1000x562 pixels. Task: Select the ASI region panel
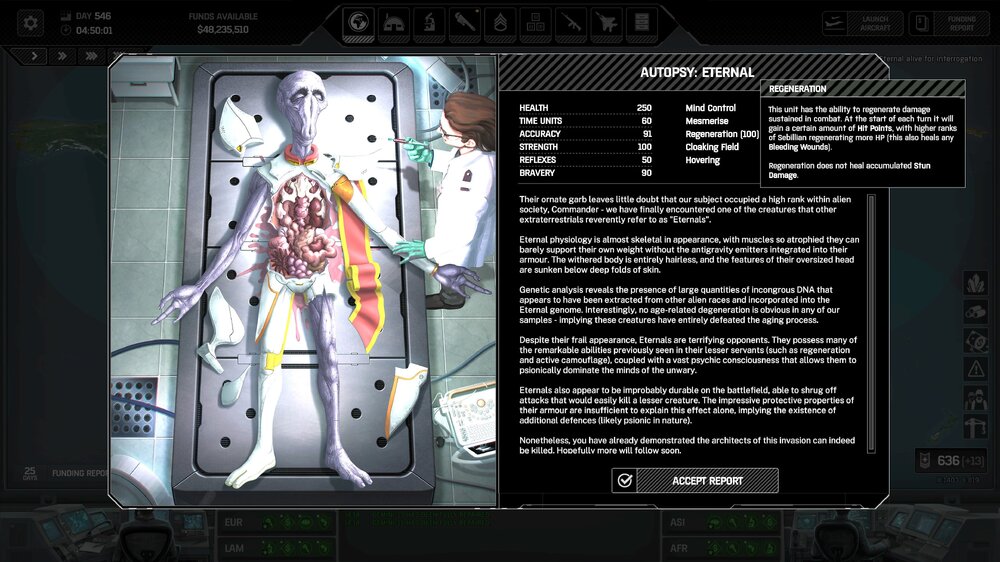(x=723, y=523)
